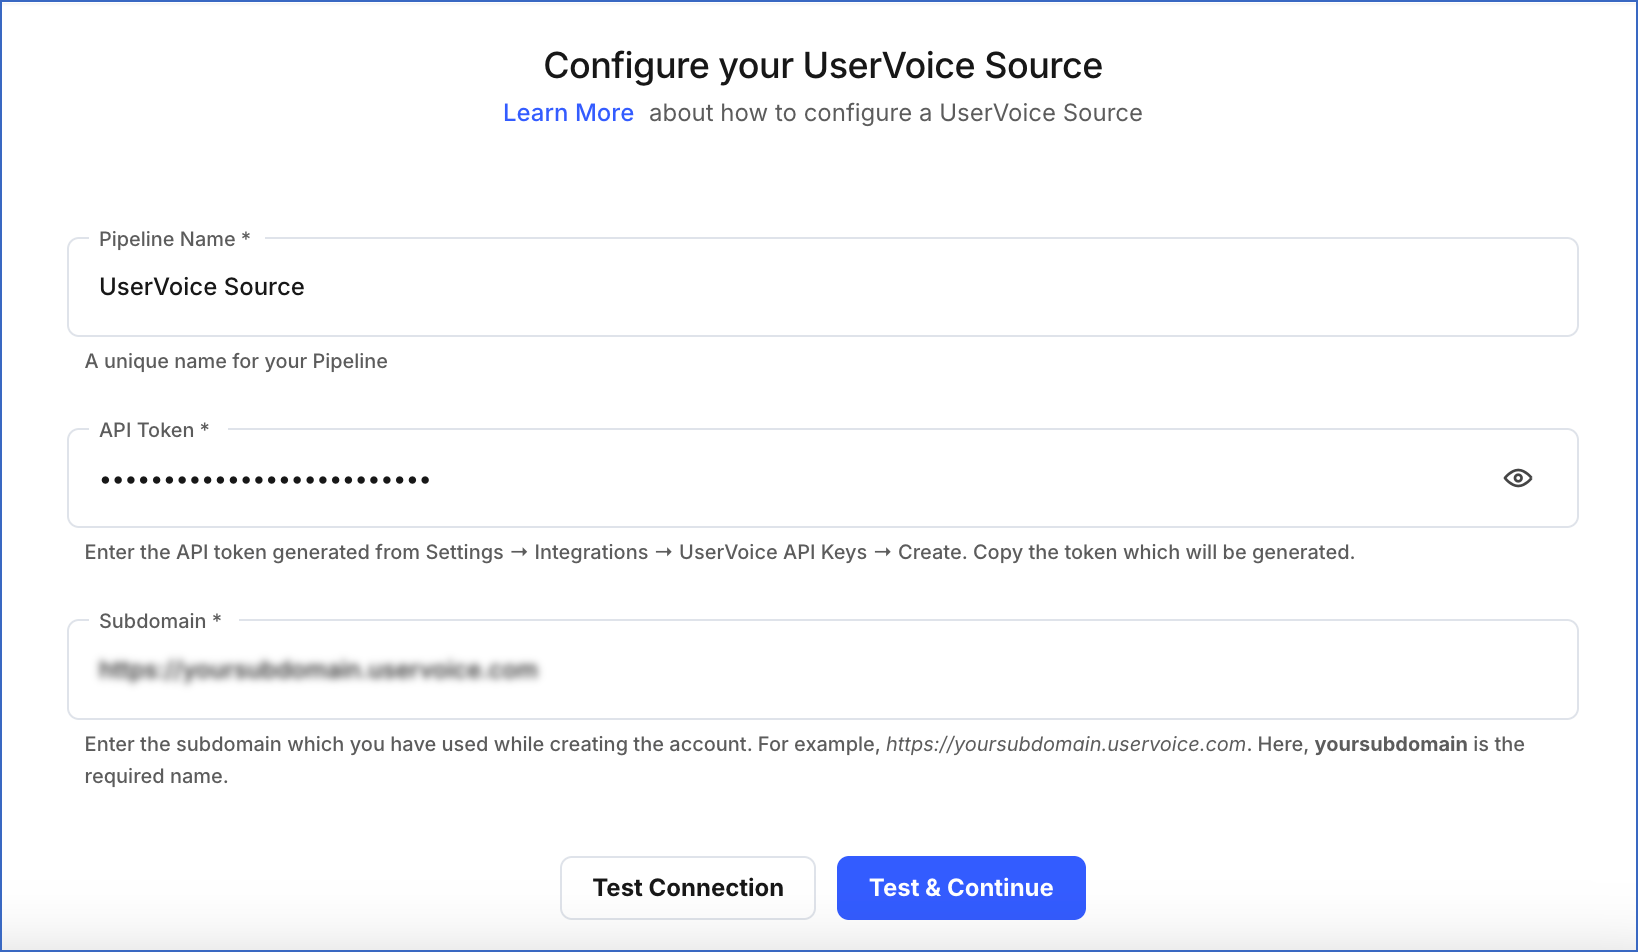Viewport: 1638px width, 952px height.
Task: Click the Subdomain input field
Action: [800, 670]
